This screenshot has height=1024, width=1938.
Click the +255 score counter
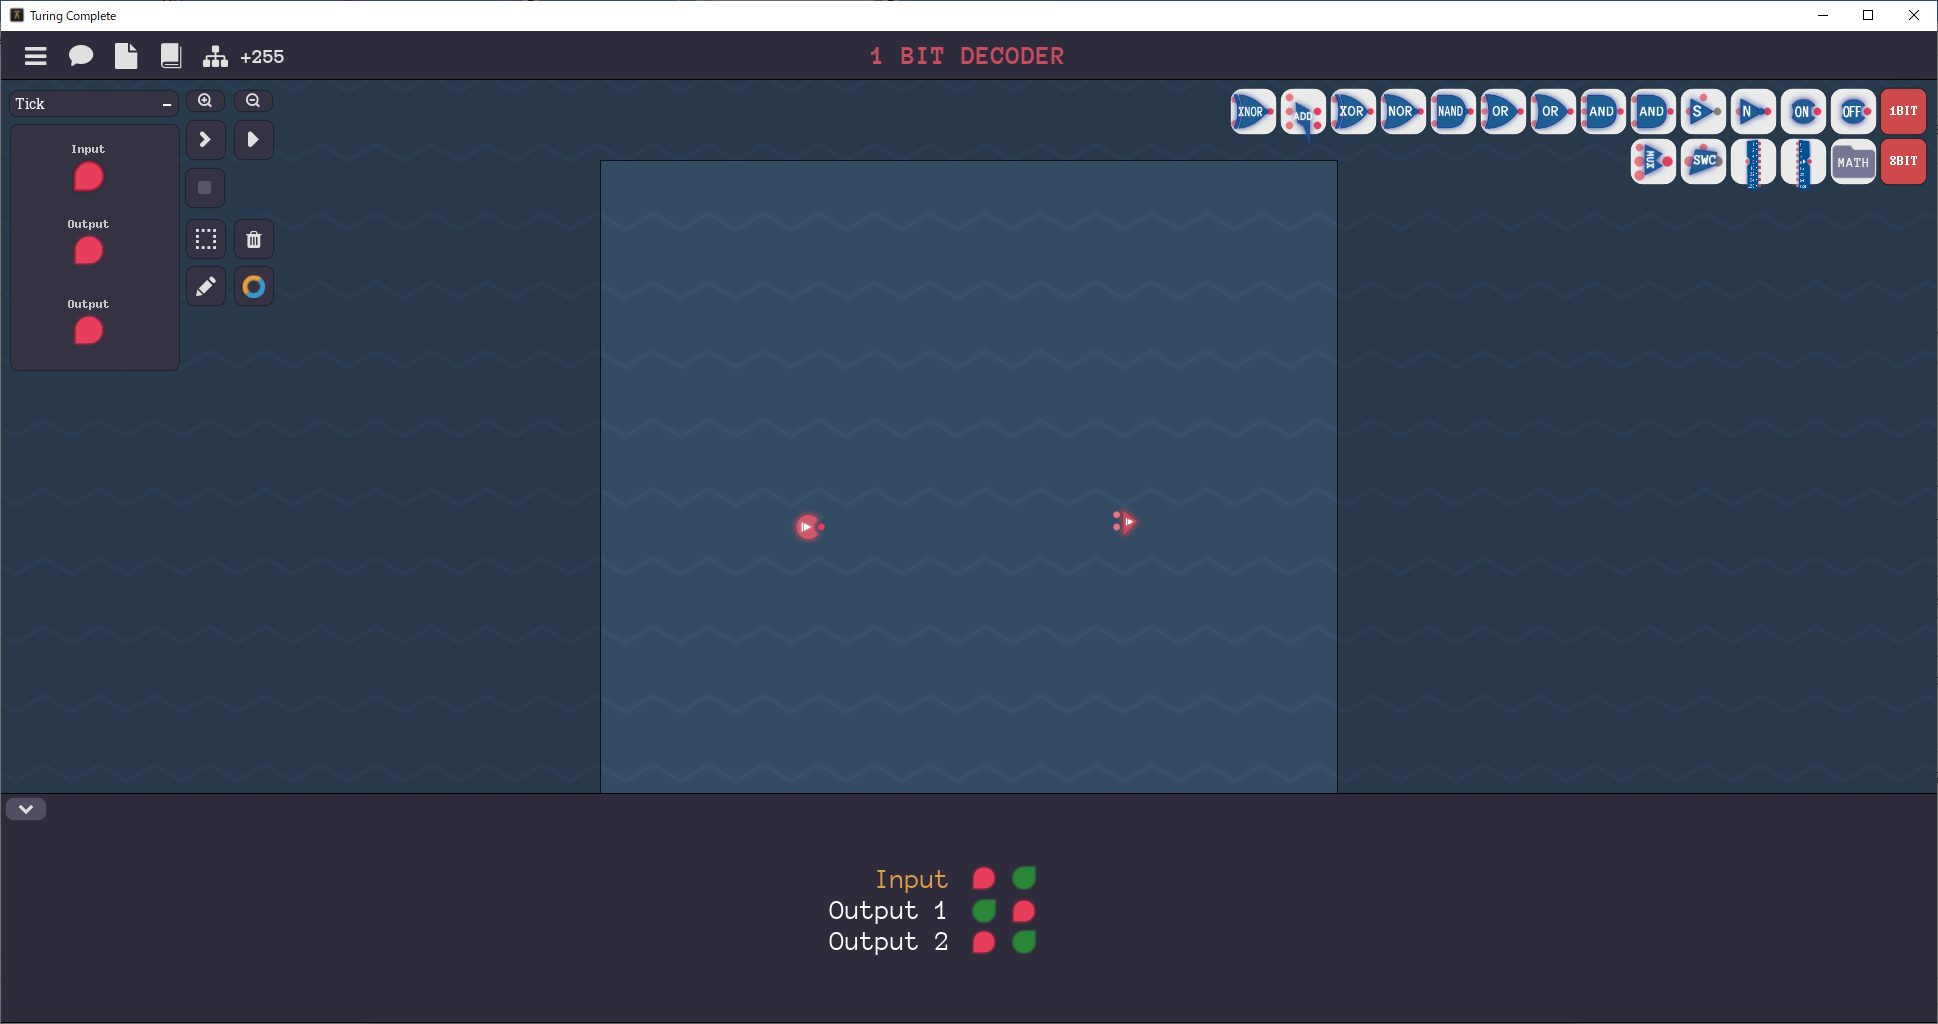262,57
